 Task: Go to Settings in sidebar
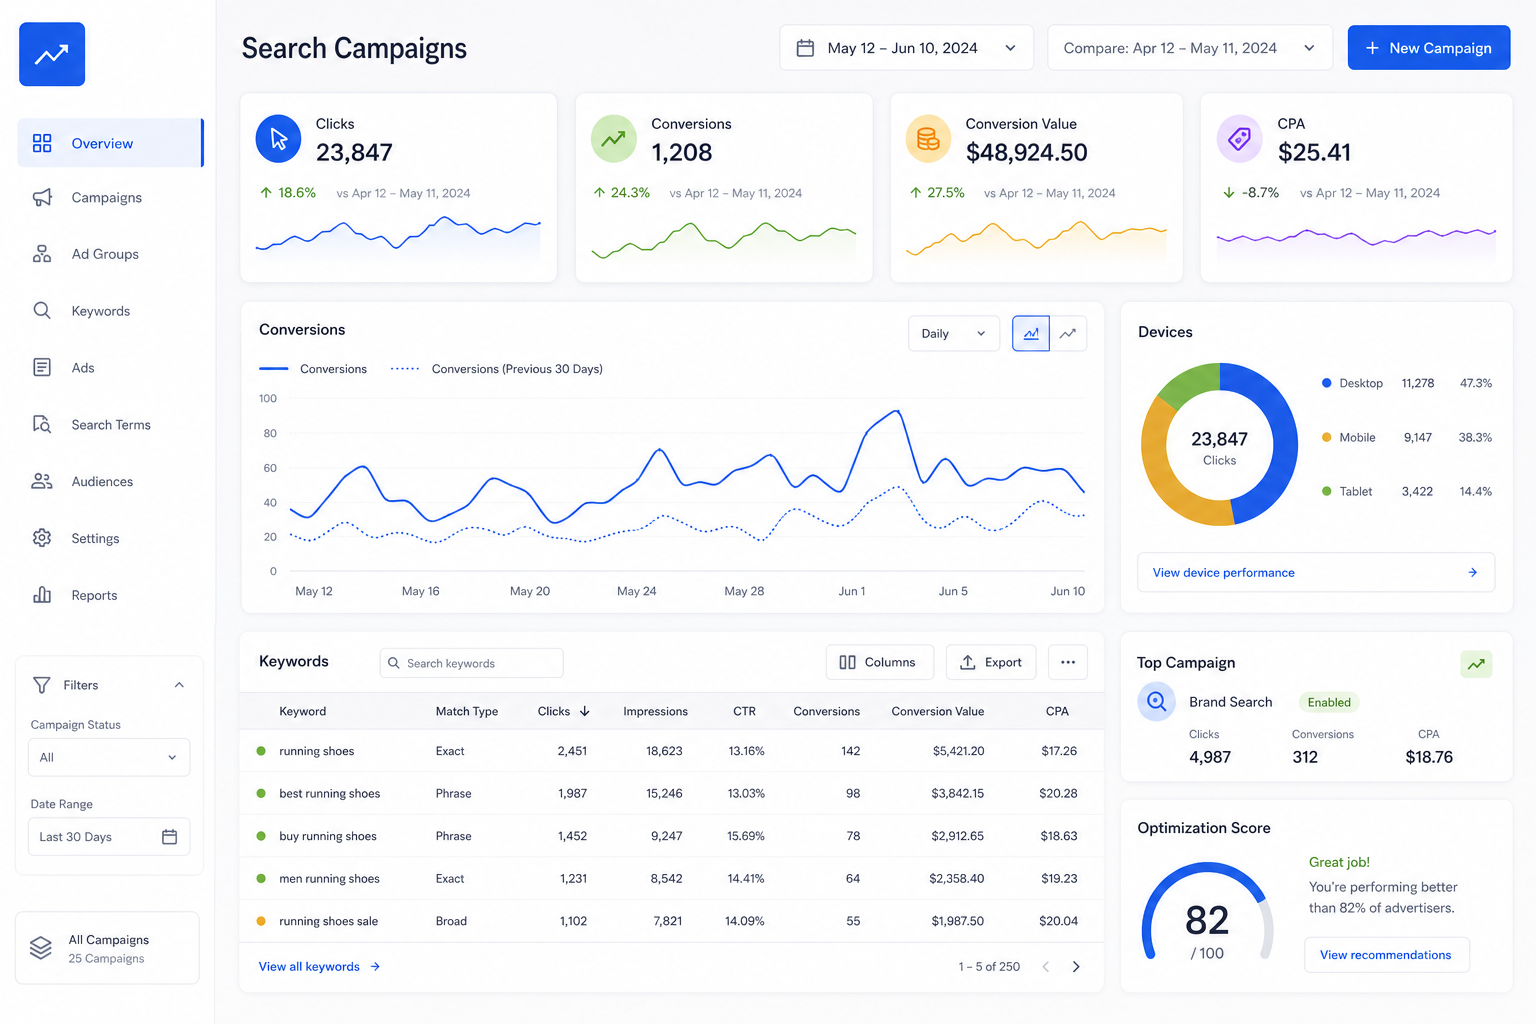[95, 538]
